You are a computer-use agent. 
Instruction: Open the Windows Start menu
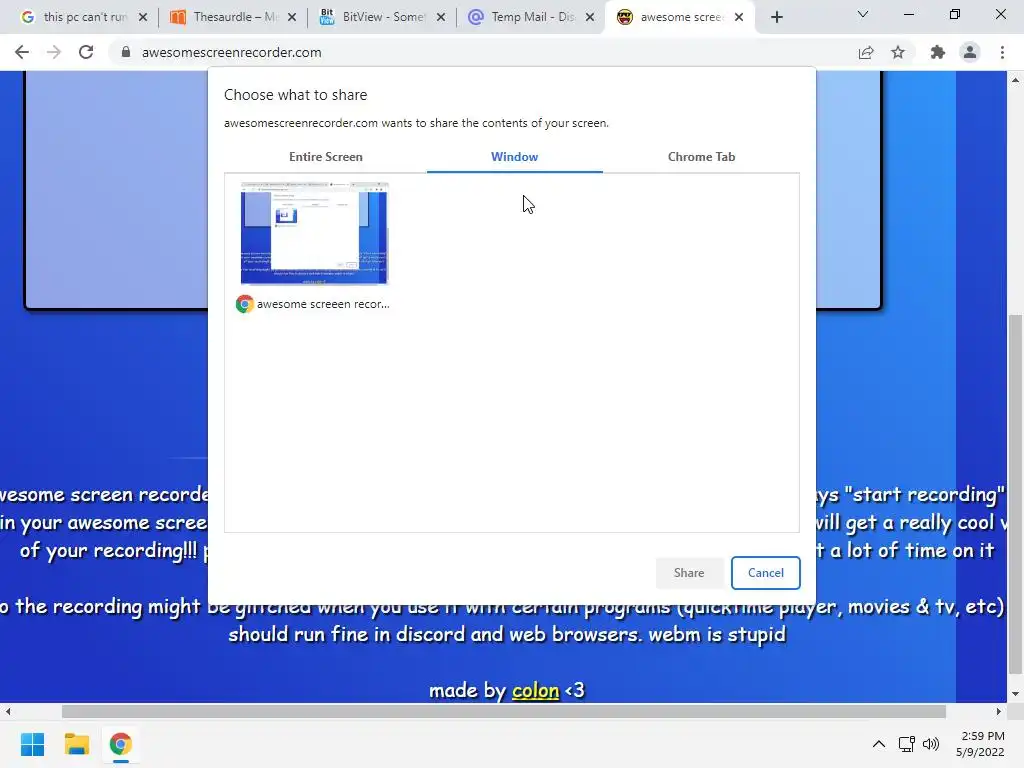coord(33,744)
